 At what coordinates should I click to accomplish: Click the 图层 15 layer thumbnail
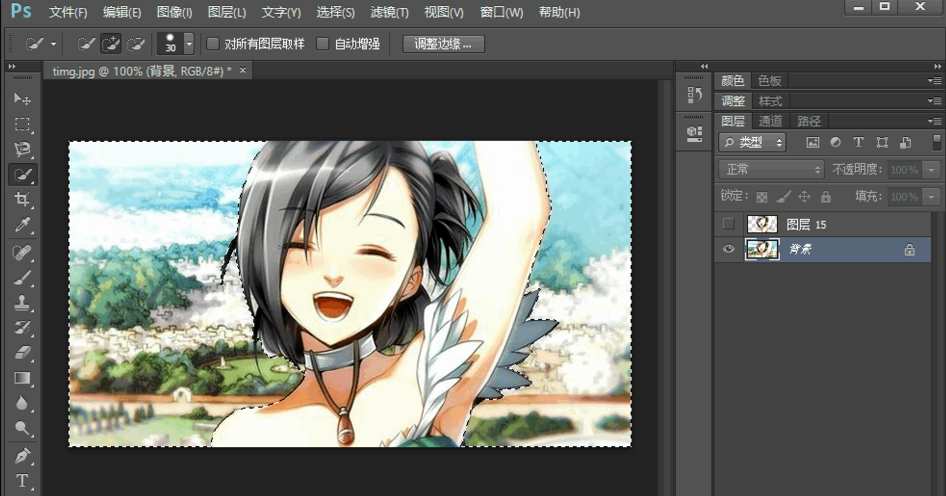pos(762,224)
